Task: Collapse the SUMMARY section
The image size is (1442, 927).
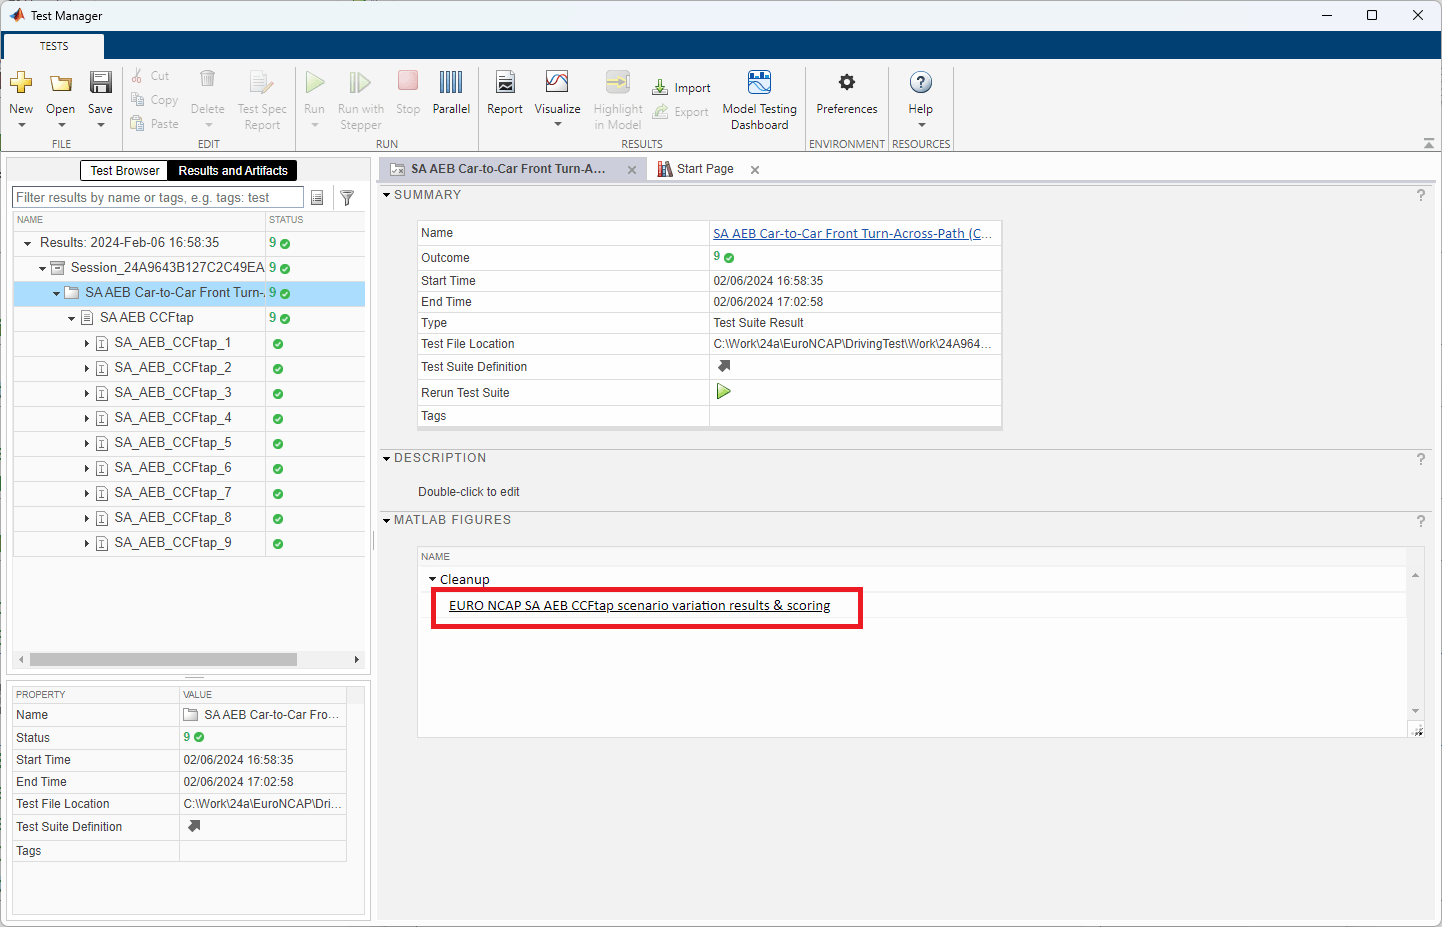Action: tap(387, 195)
